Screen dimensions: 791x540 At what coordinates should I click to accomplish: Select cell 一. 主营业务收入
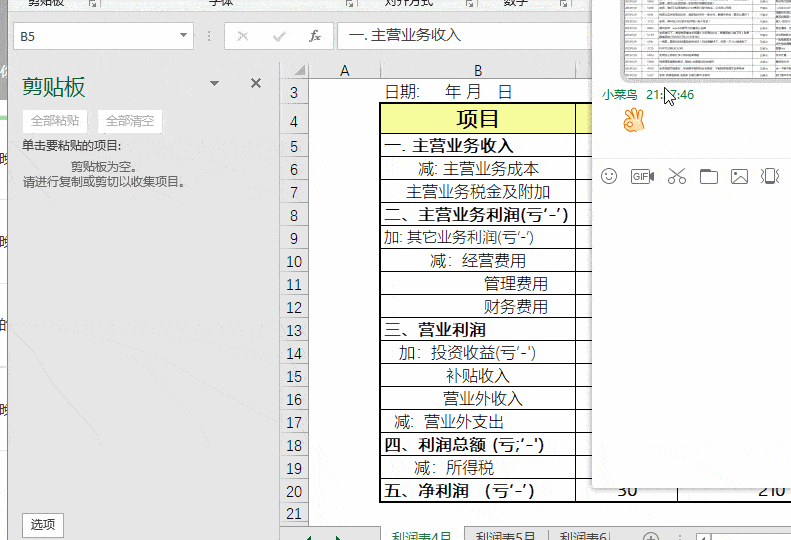pos(478,146)
